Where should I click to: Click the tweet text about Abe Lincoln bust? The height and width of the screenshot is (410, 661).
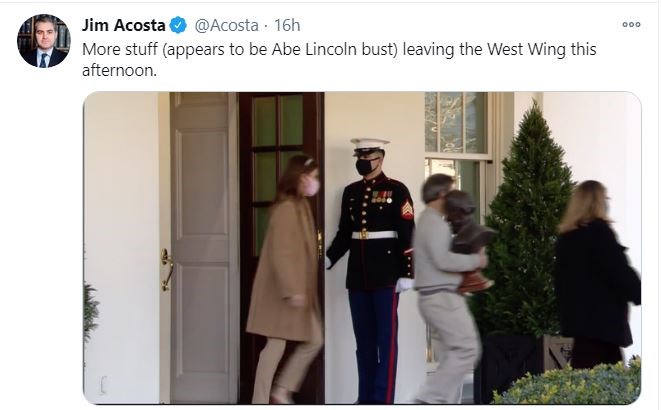pos(339,59)
